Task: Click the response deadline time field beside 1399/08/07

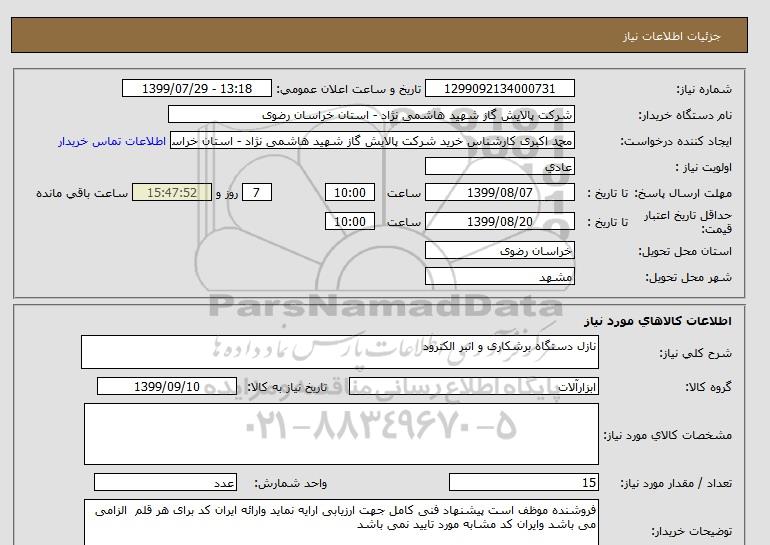Action: (350, 192)
